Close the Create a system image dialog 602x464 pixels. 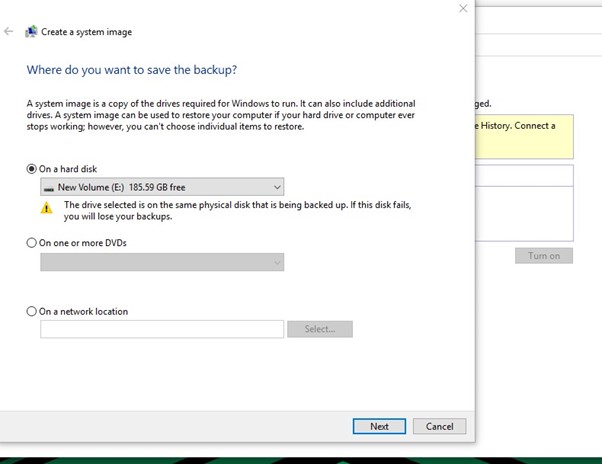(462, 8)
